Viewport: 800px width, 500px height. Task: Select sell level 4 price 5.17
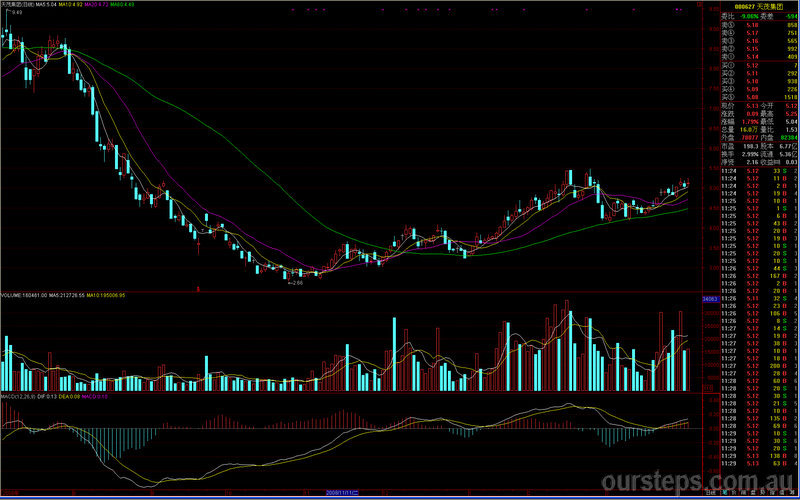click(x=752, y=33)
